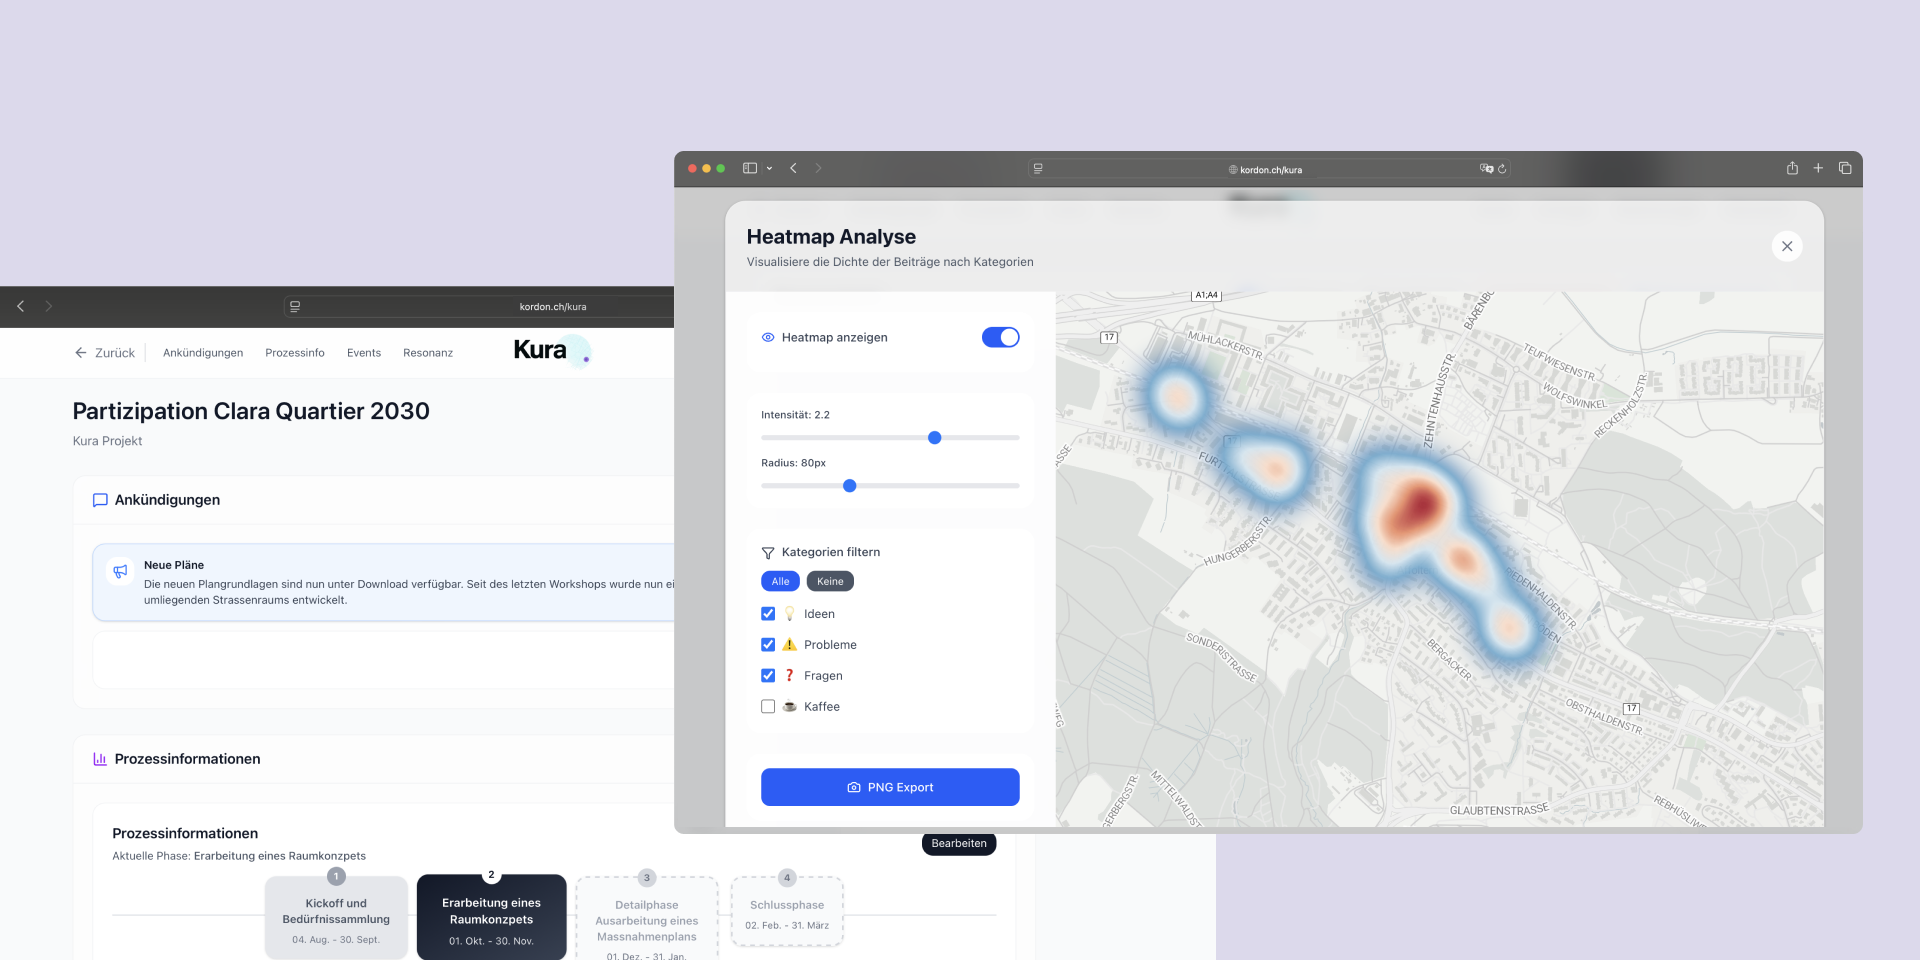Click the bar chart icon beside Prozessinformationen
Screen dimensions: 1920x960
[x=98, y=758]
